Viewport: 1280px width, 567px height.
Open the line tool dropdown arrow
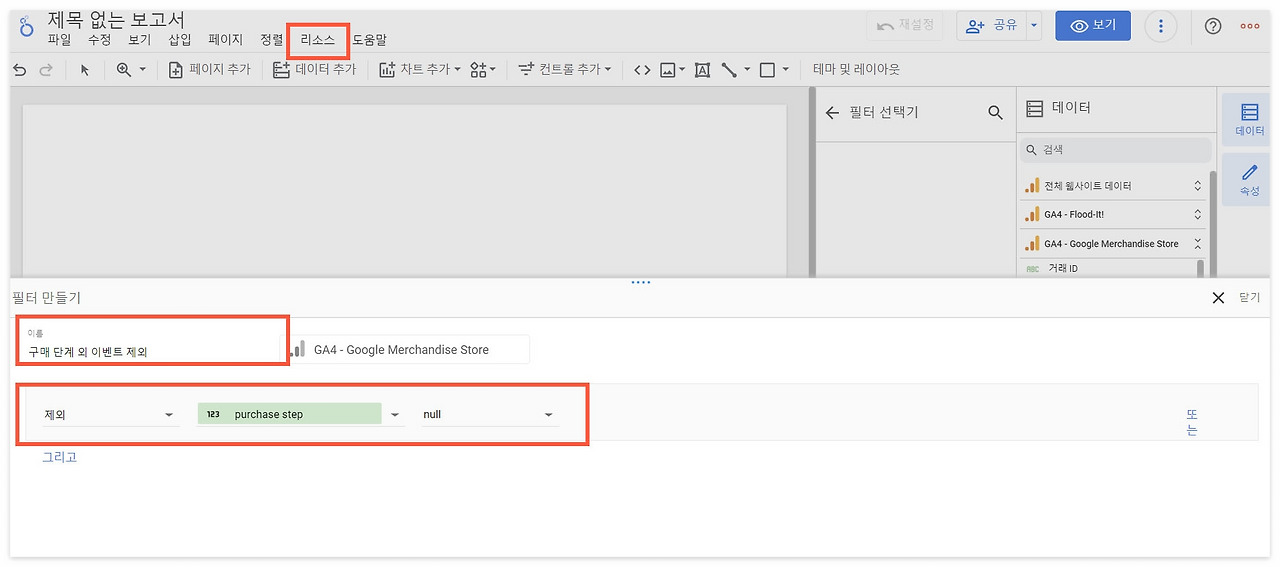coord(747,70)
